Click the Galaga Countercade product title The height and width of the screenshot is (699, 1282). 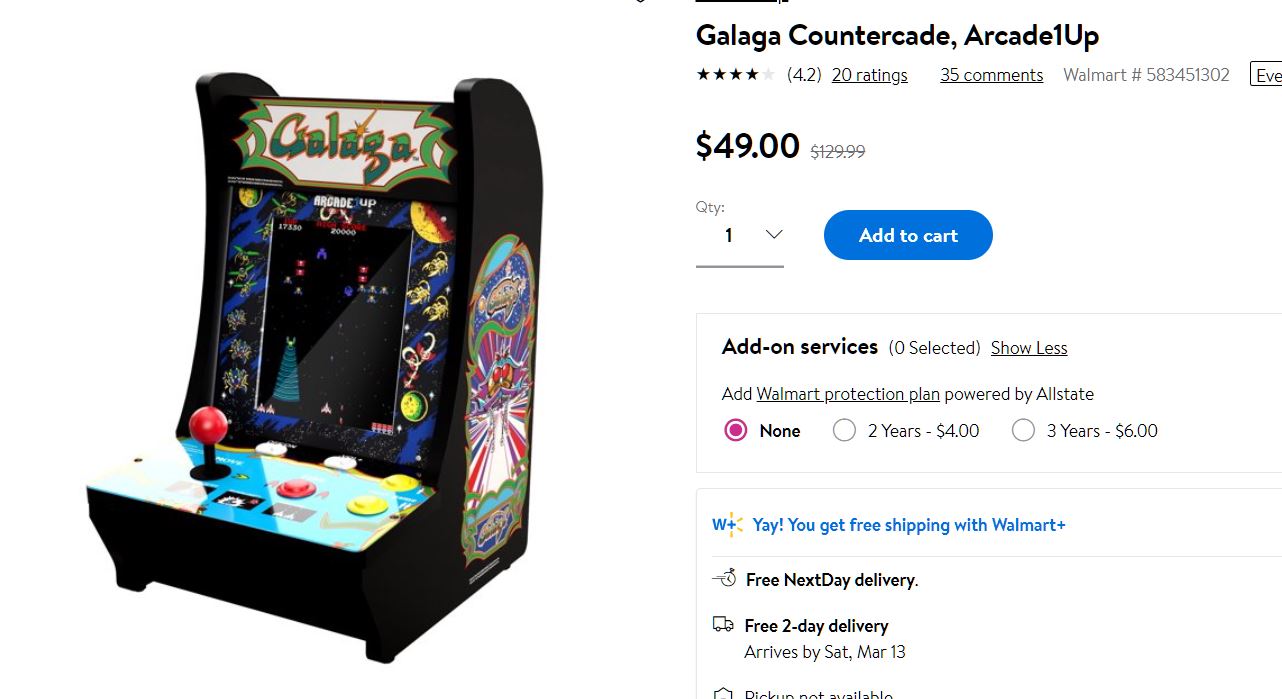click(x=897, y=36)
